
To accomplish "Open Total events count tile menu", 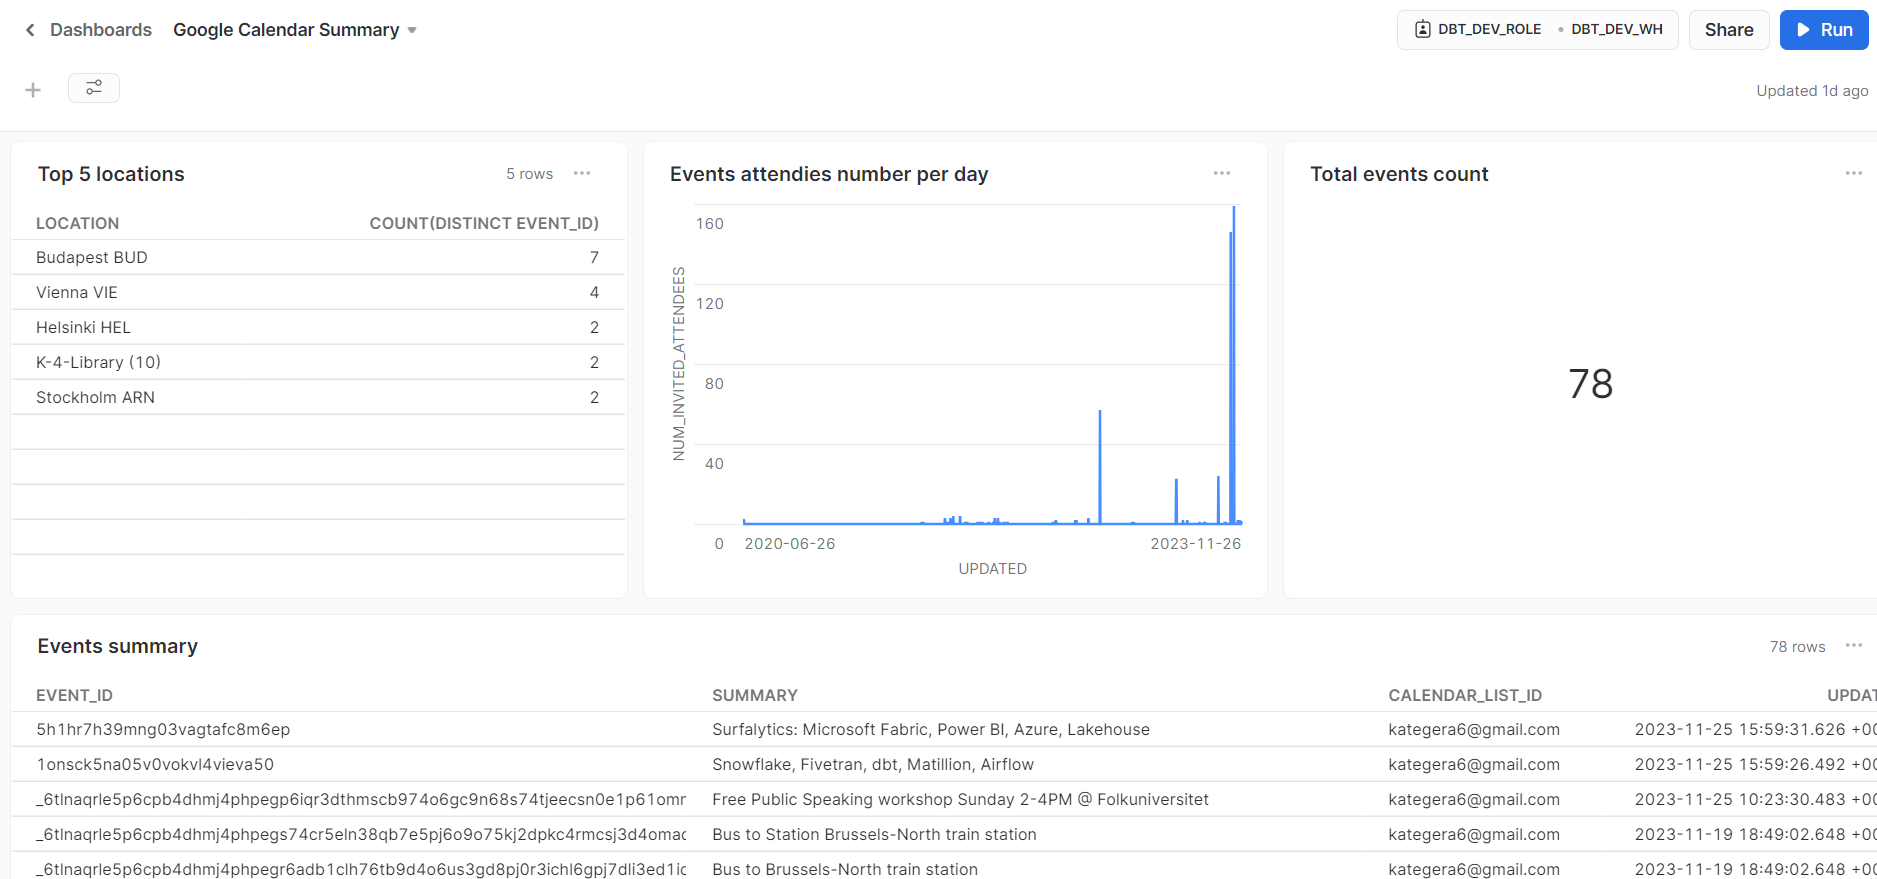I will click(1854, 173).
